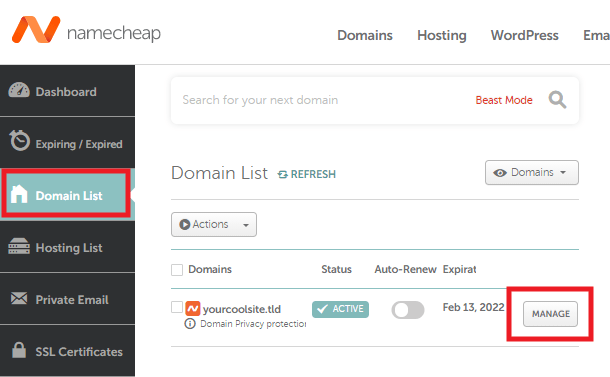Open SSL Certificates in the sidebar

[x=67, y=351]
